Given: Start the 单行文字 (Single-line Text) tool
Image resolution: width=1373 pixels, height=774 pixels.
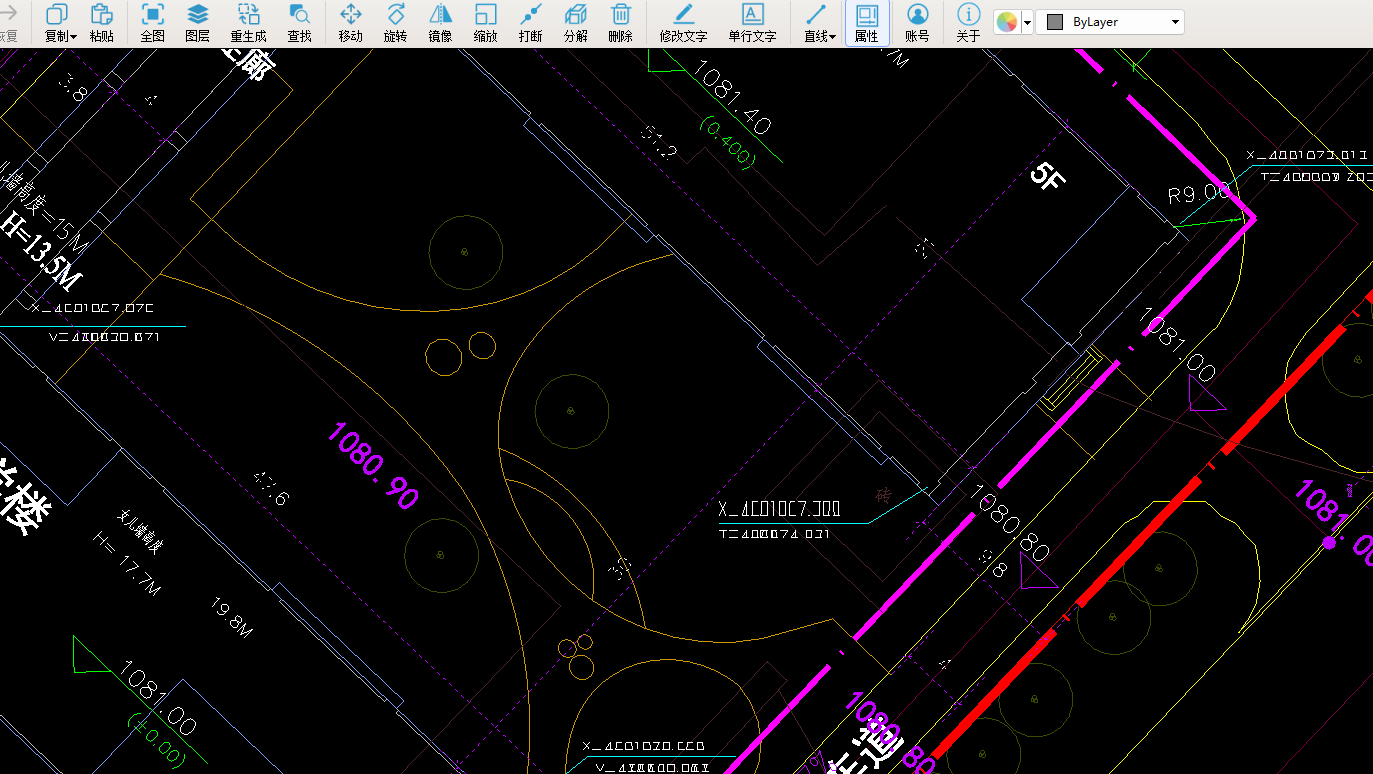Looking at the screenshot, I should coord(752,23).
